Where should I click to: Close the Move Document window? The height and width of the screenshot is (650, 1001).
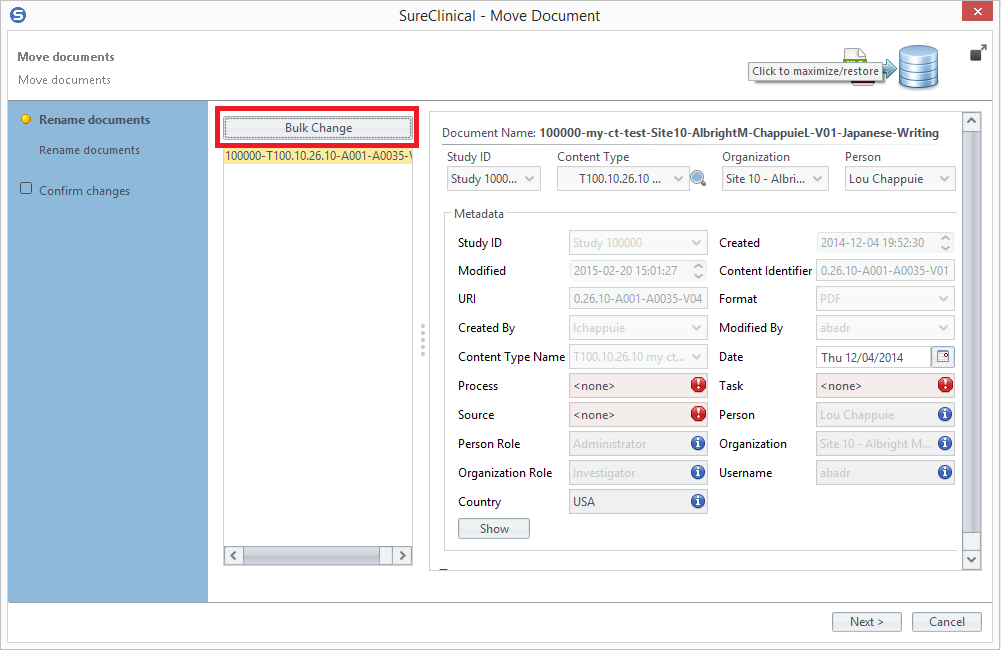click(x=977, y=11)
